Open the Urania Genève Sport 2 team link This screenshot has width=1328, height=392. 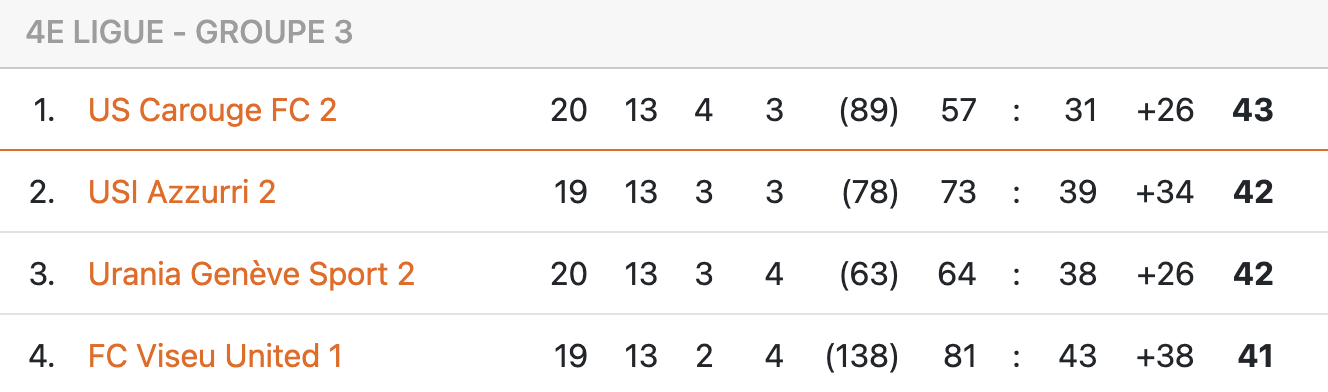(x=251, y=274)
